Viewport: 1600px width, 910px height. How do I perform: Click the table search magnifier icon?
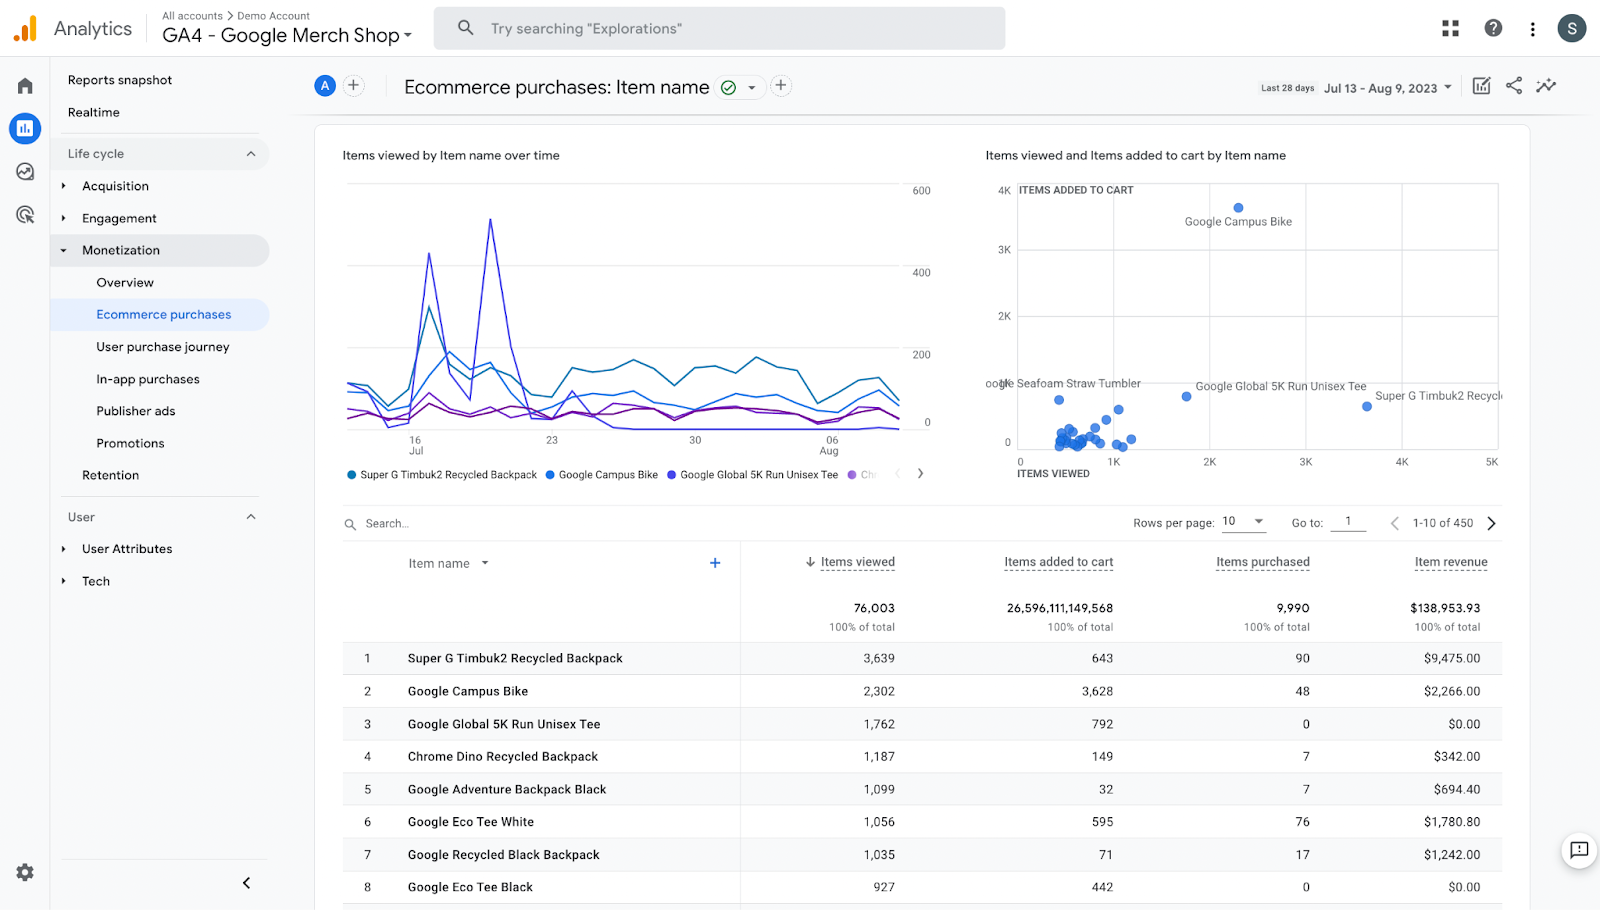tap(350, 524)
